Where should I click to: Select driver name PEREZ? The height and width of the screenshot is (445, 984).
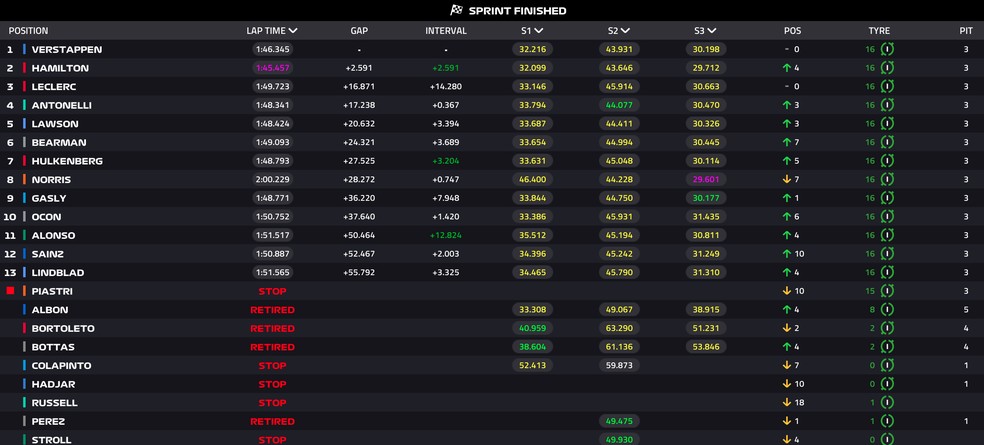[48, 421]
